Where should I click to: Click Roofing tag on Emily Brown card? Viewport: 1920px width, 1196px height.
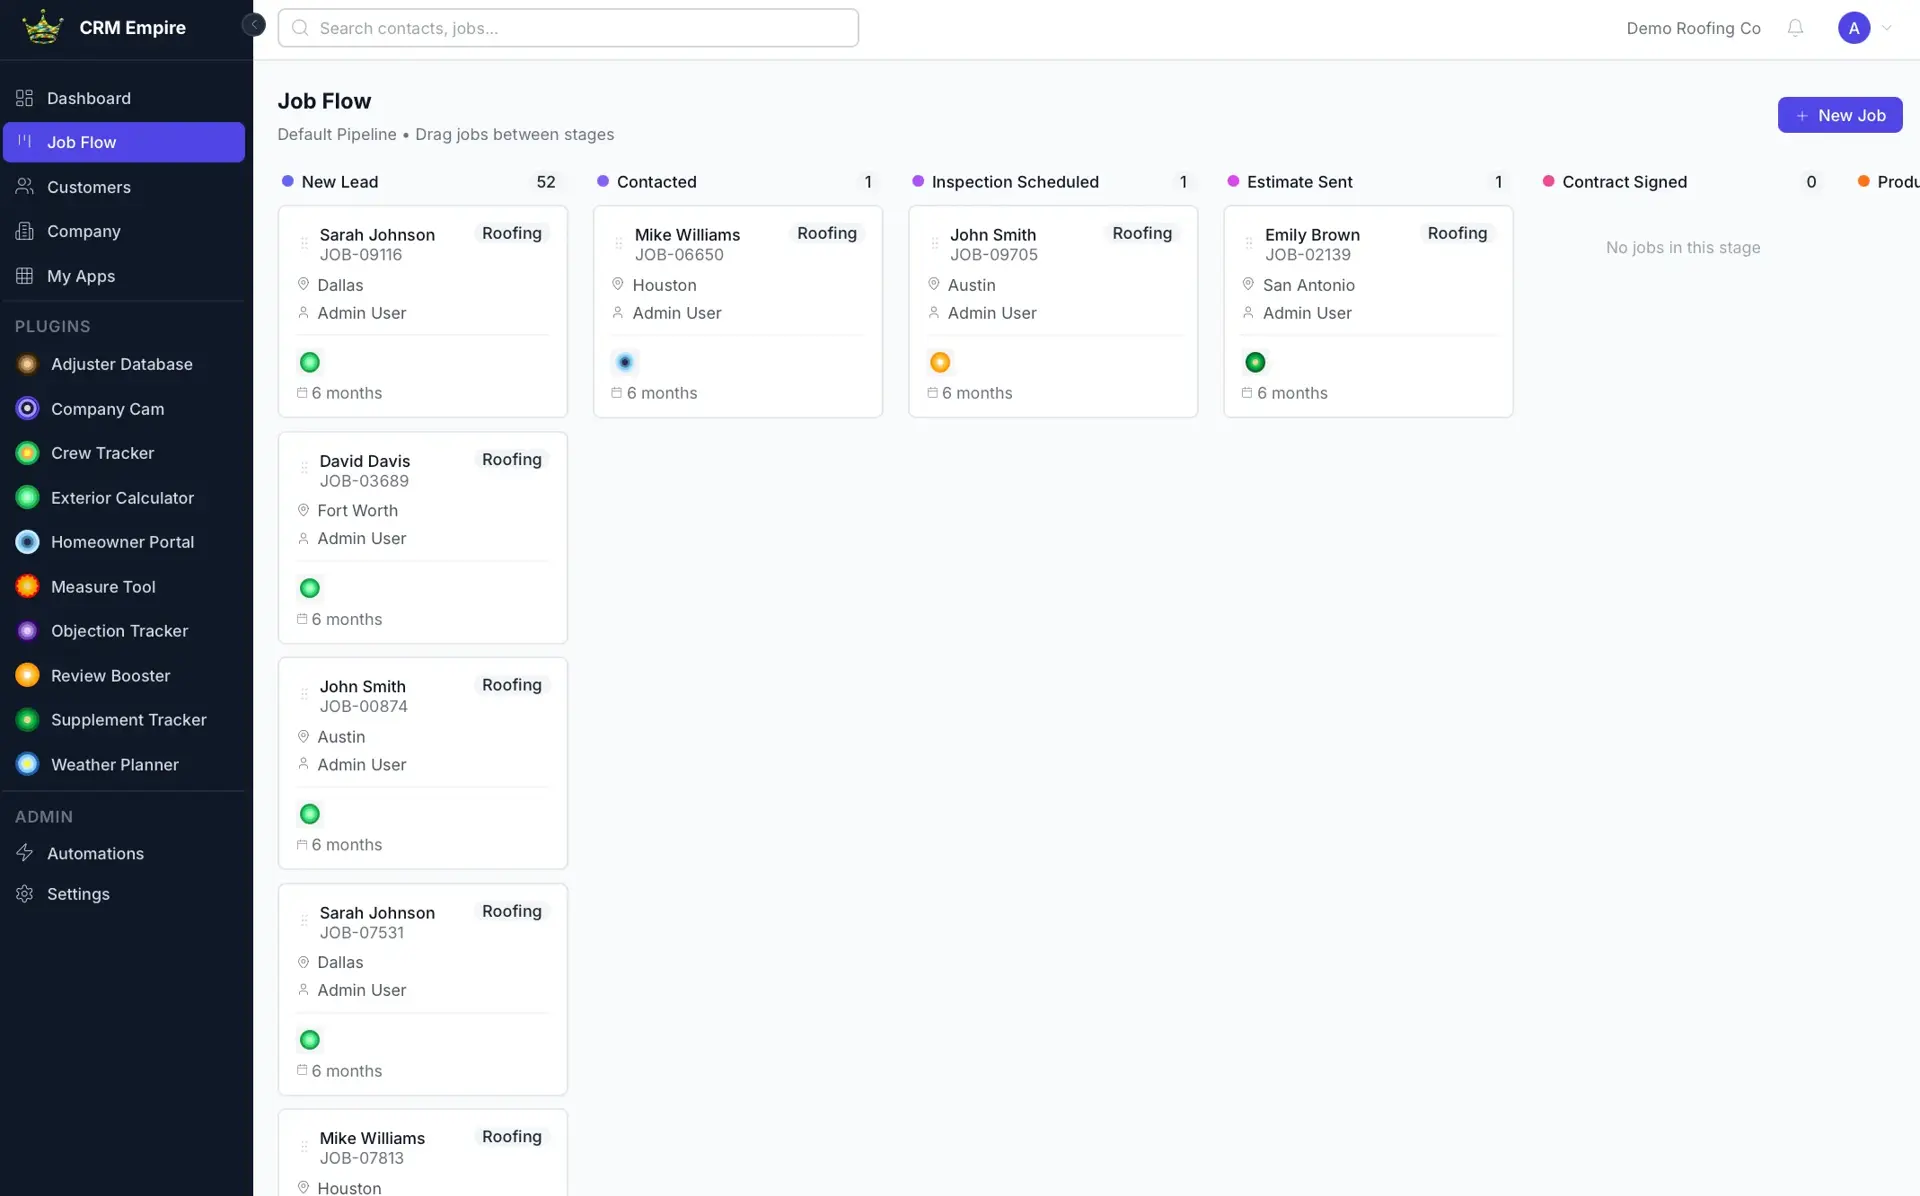click(x=1457, y=233)
